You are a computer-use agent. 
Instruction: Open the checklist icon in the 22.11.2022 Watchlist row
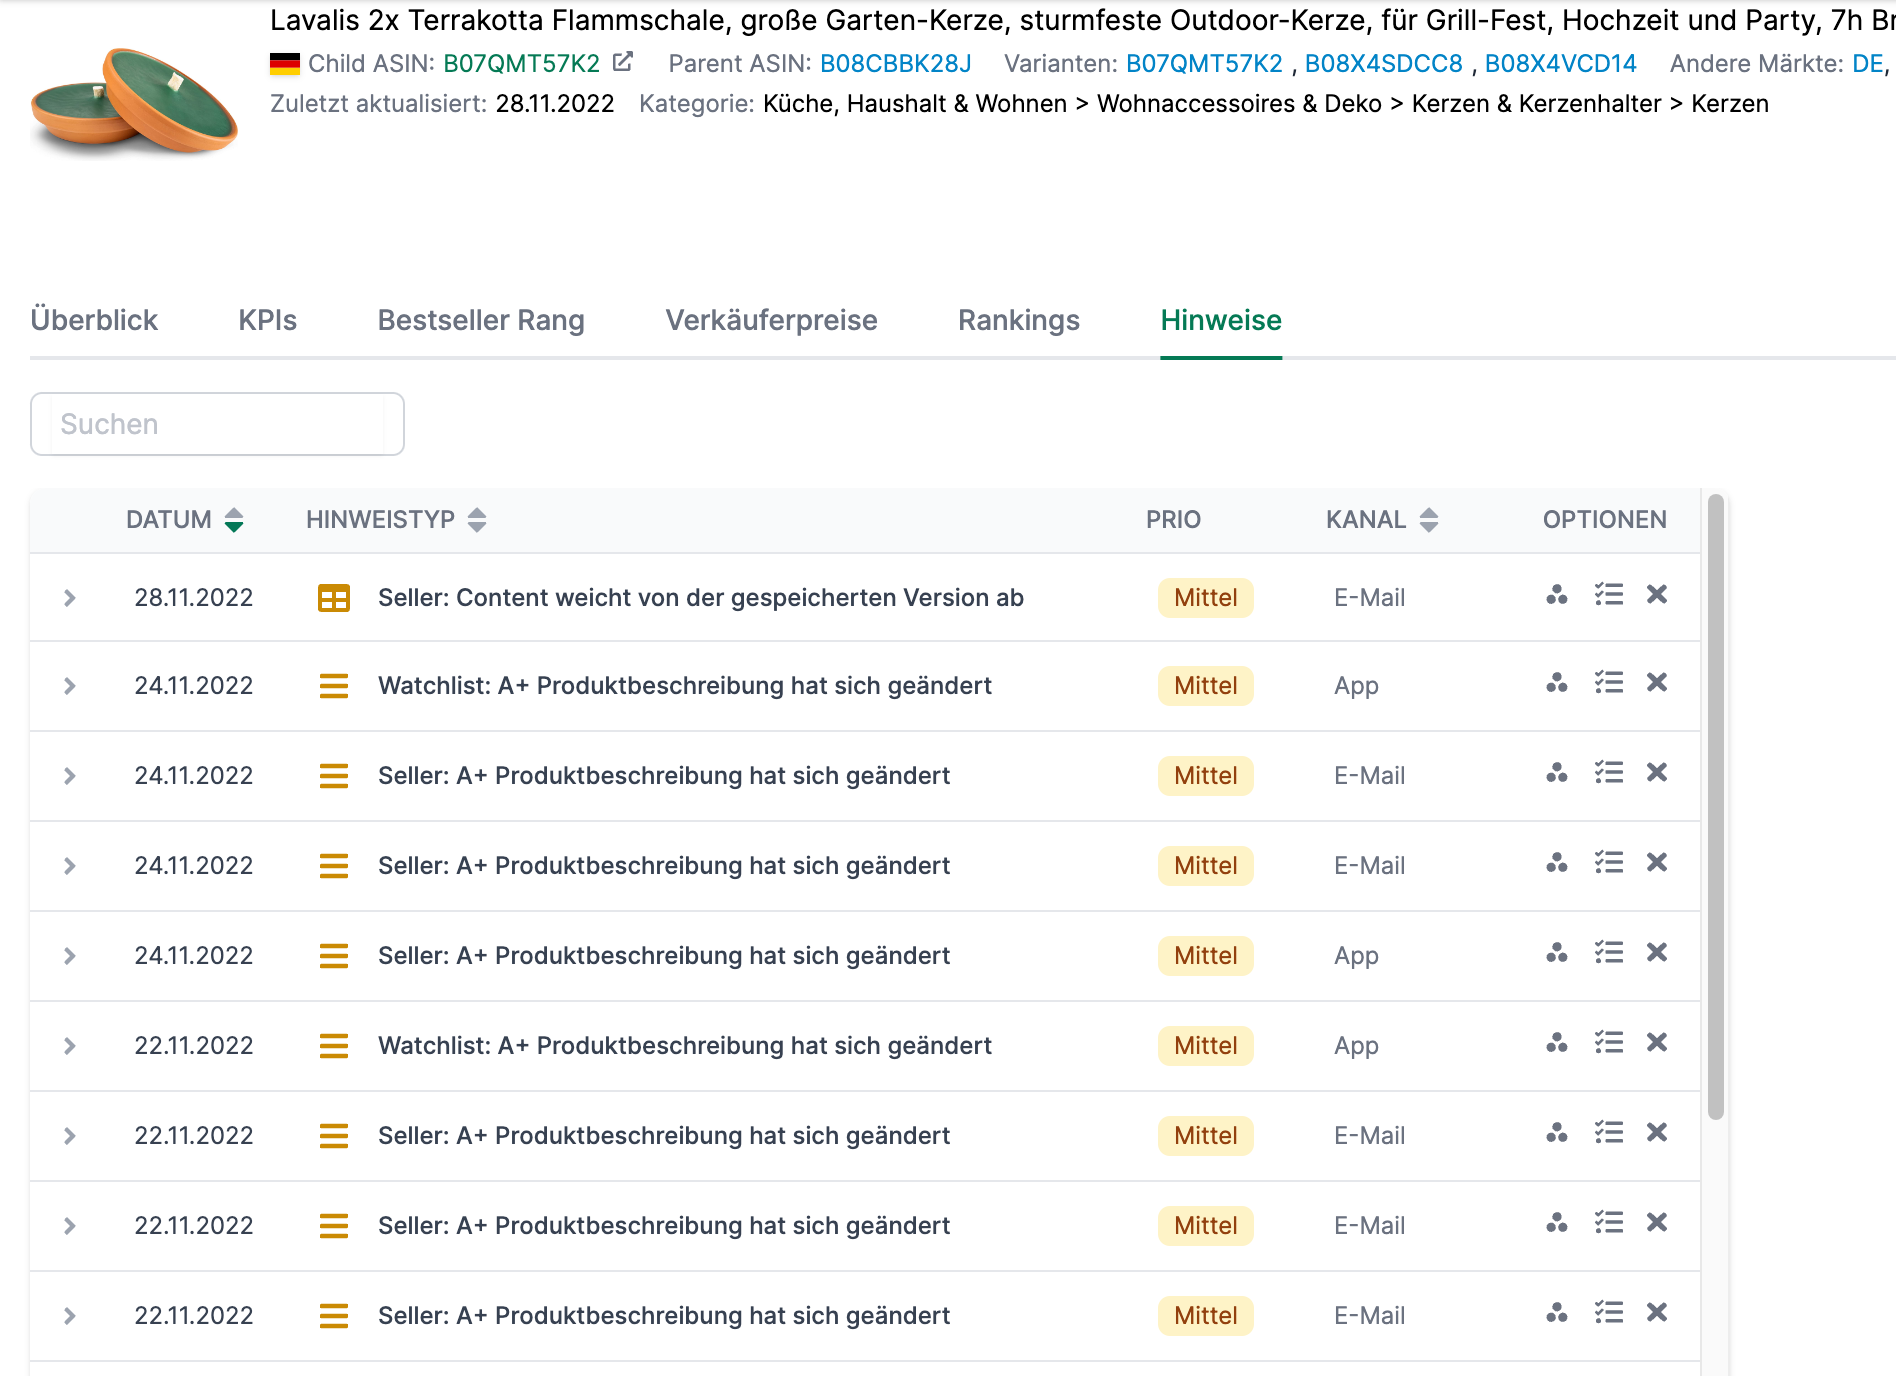[x=1609, y=1043]
